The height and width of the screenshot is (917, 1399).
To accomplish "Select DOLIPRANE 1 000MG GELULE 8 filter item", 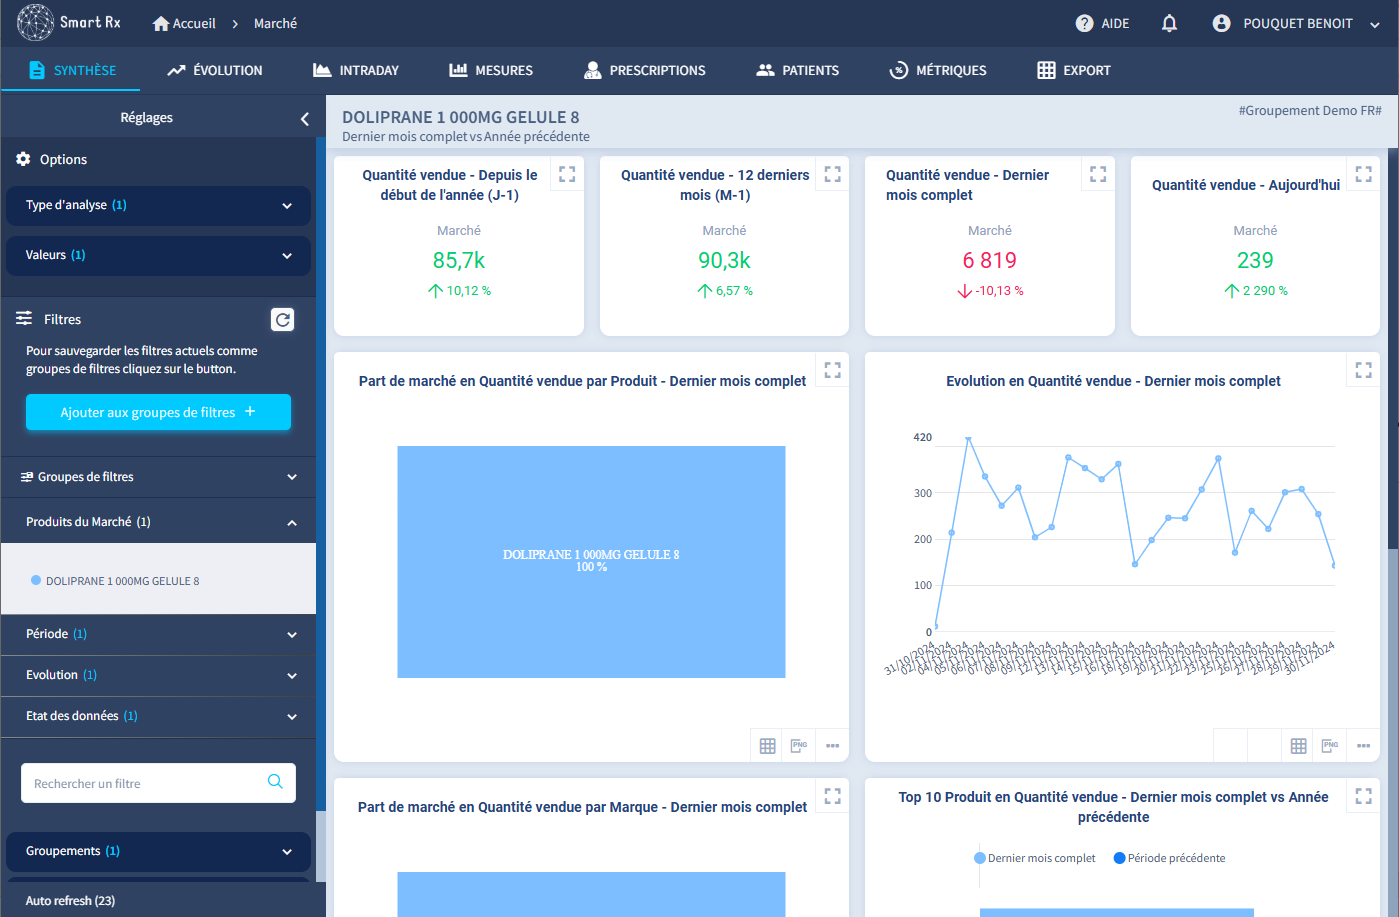I will click(x=122, y=581).
